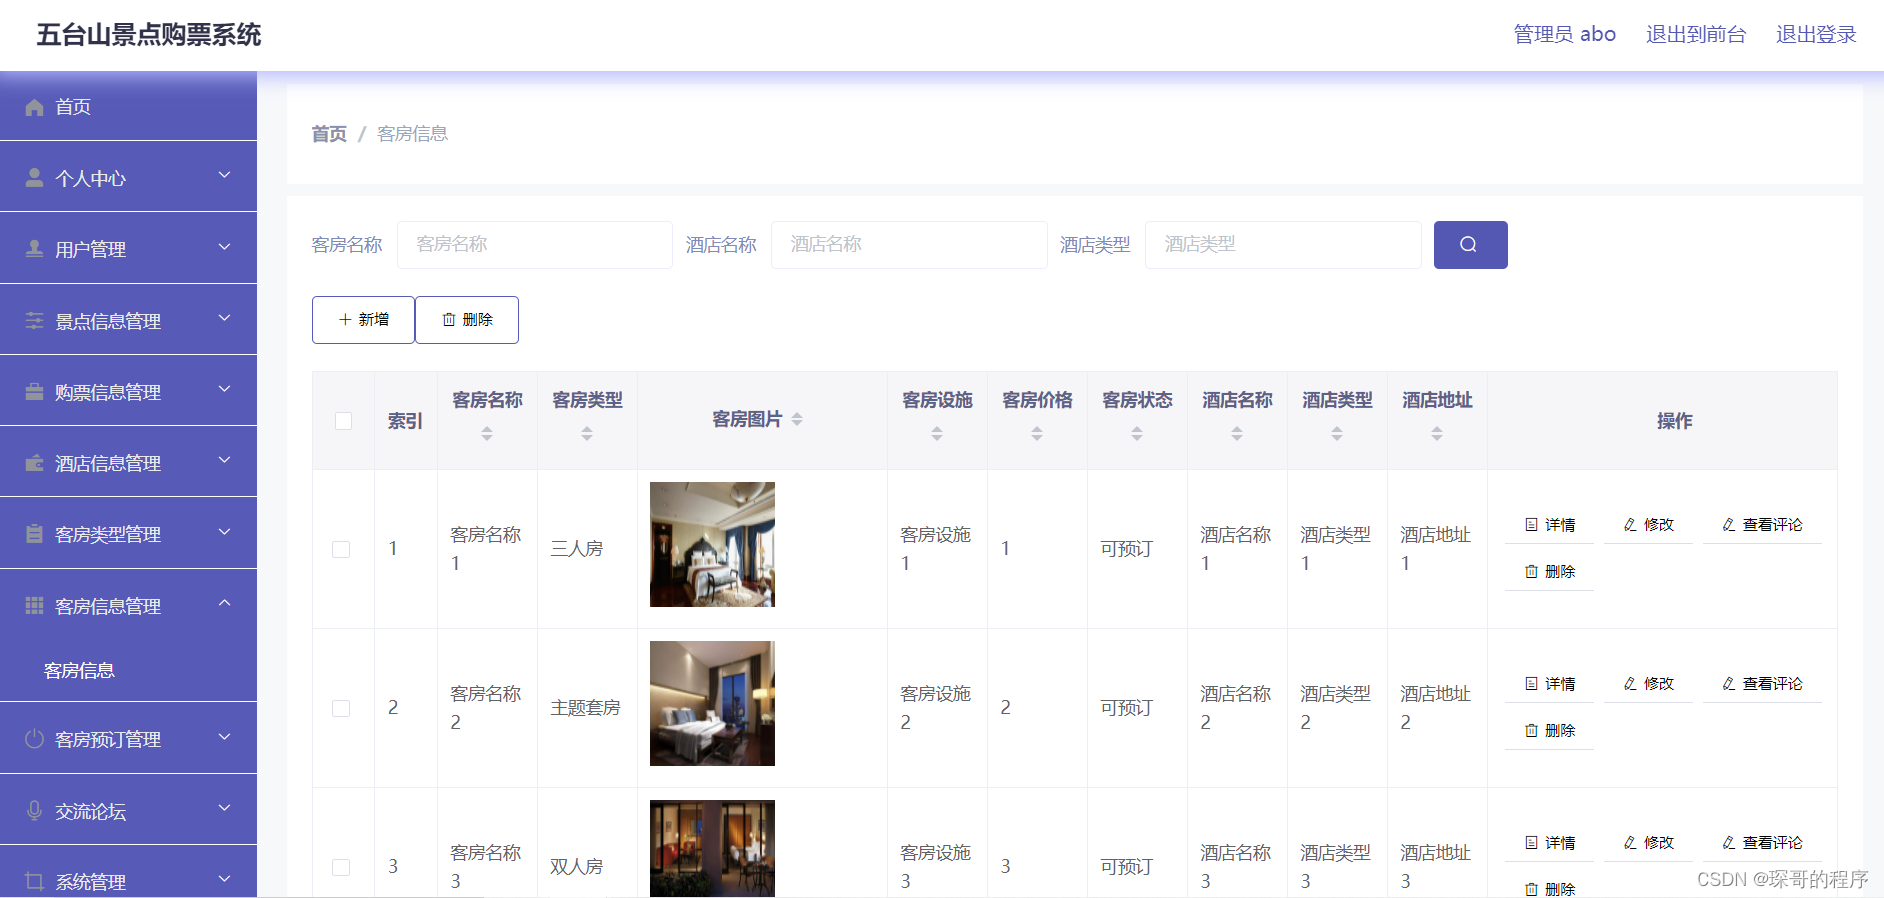
Task: Click 修改 for row 客房名称 1
Action: 1649,525
